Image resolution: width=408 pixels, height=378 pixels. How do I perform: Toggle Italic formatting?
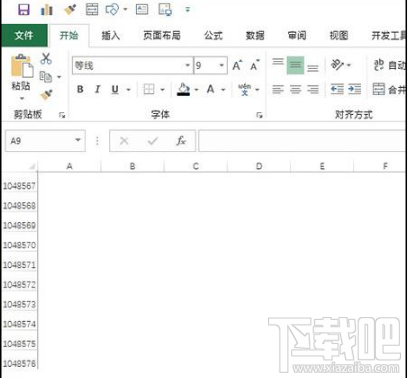[98, 89]
